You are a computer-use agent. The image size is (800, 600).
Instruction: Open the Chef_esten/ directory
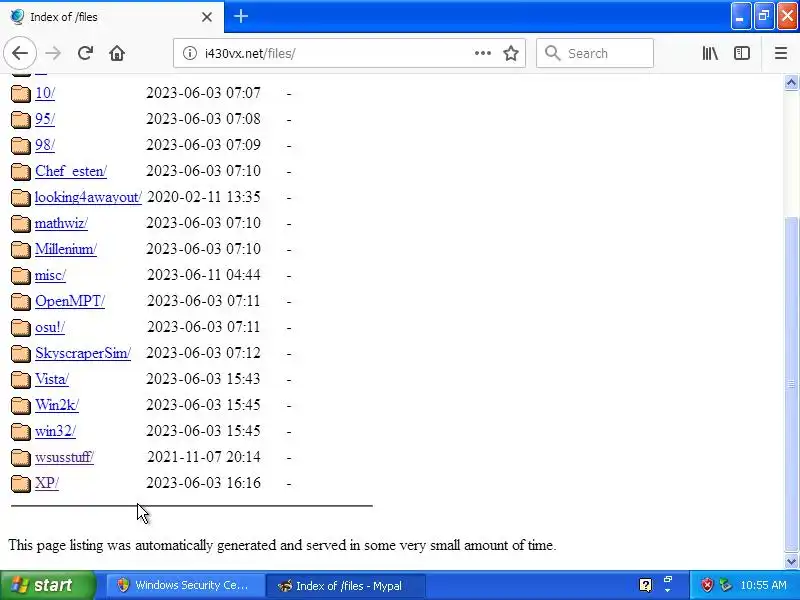71,171
